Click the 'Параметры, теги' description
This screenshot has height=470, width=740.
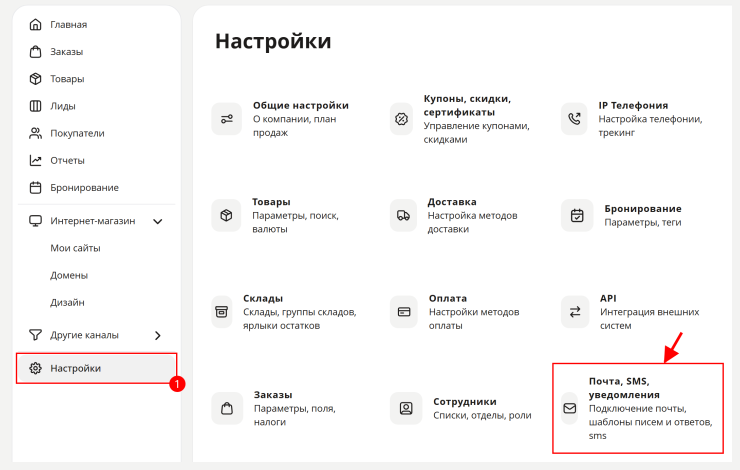point(643,222)
